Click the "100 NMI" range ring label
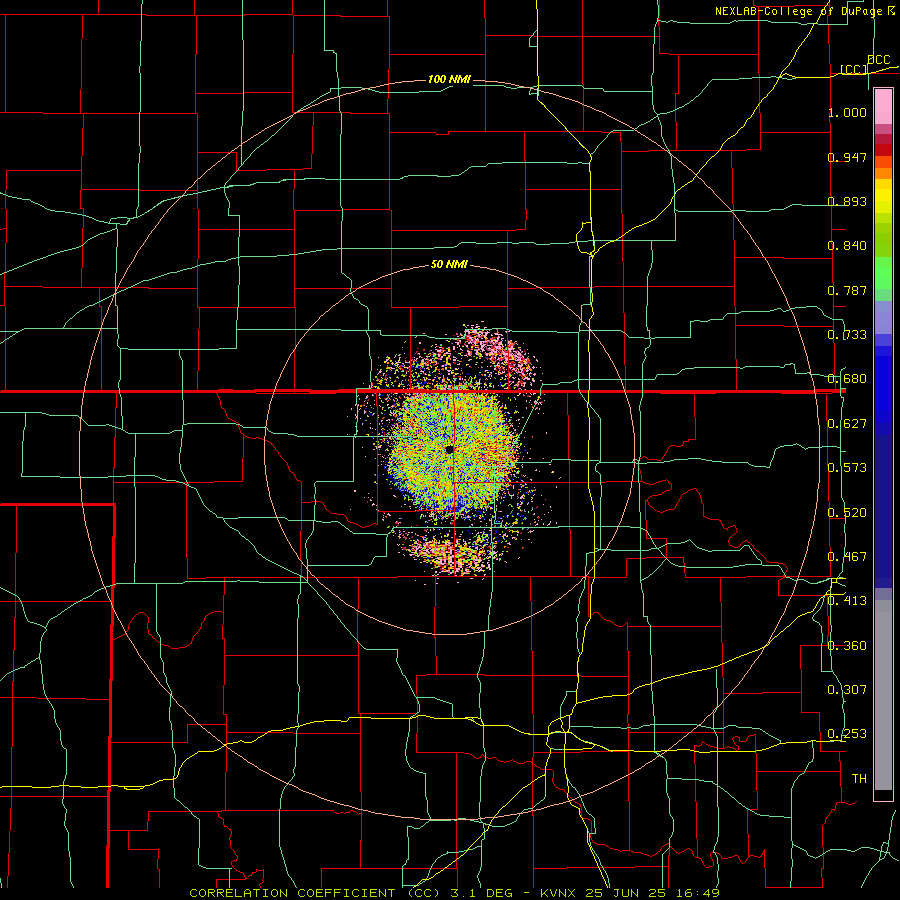Screen dimensions: 900x900 tap(449, 79)
